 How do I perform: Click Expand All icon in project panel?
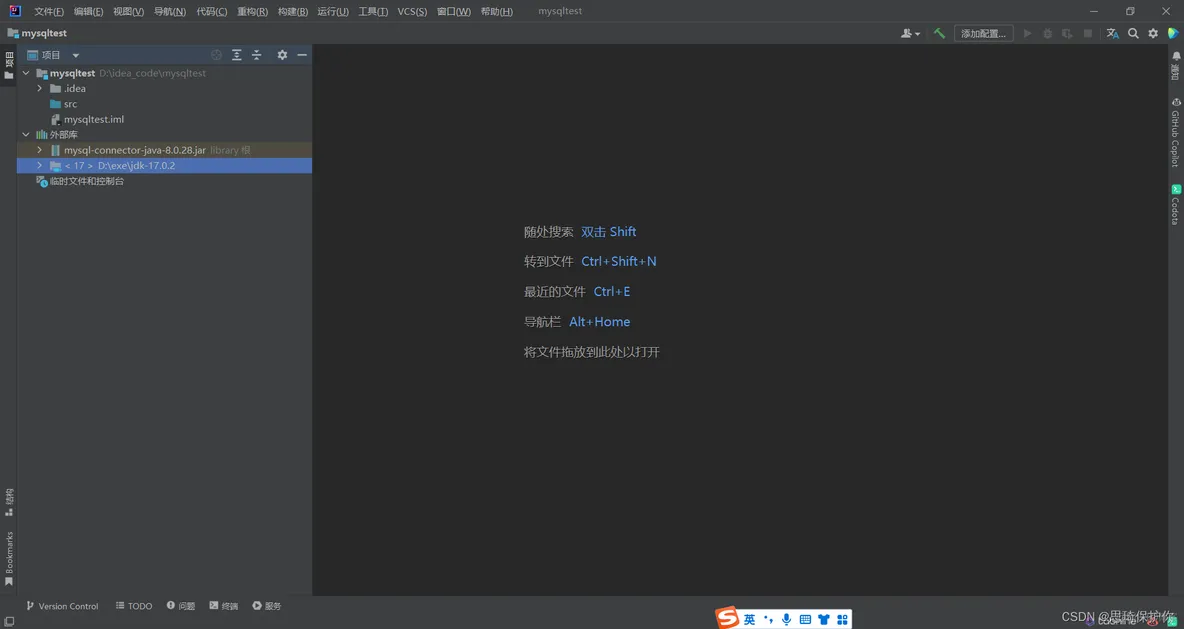pos(237,55)
